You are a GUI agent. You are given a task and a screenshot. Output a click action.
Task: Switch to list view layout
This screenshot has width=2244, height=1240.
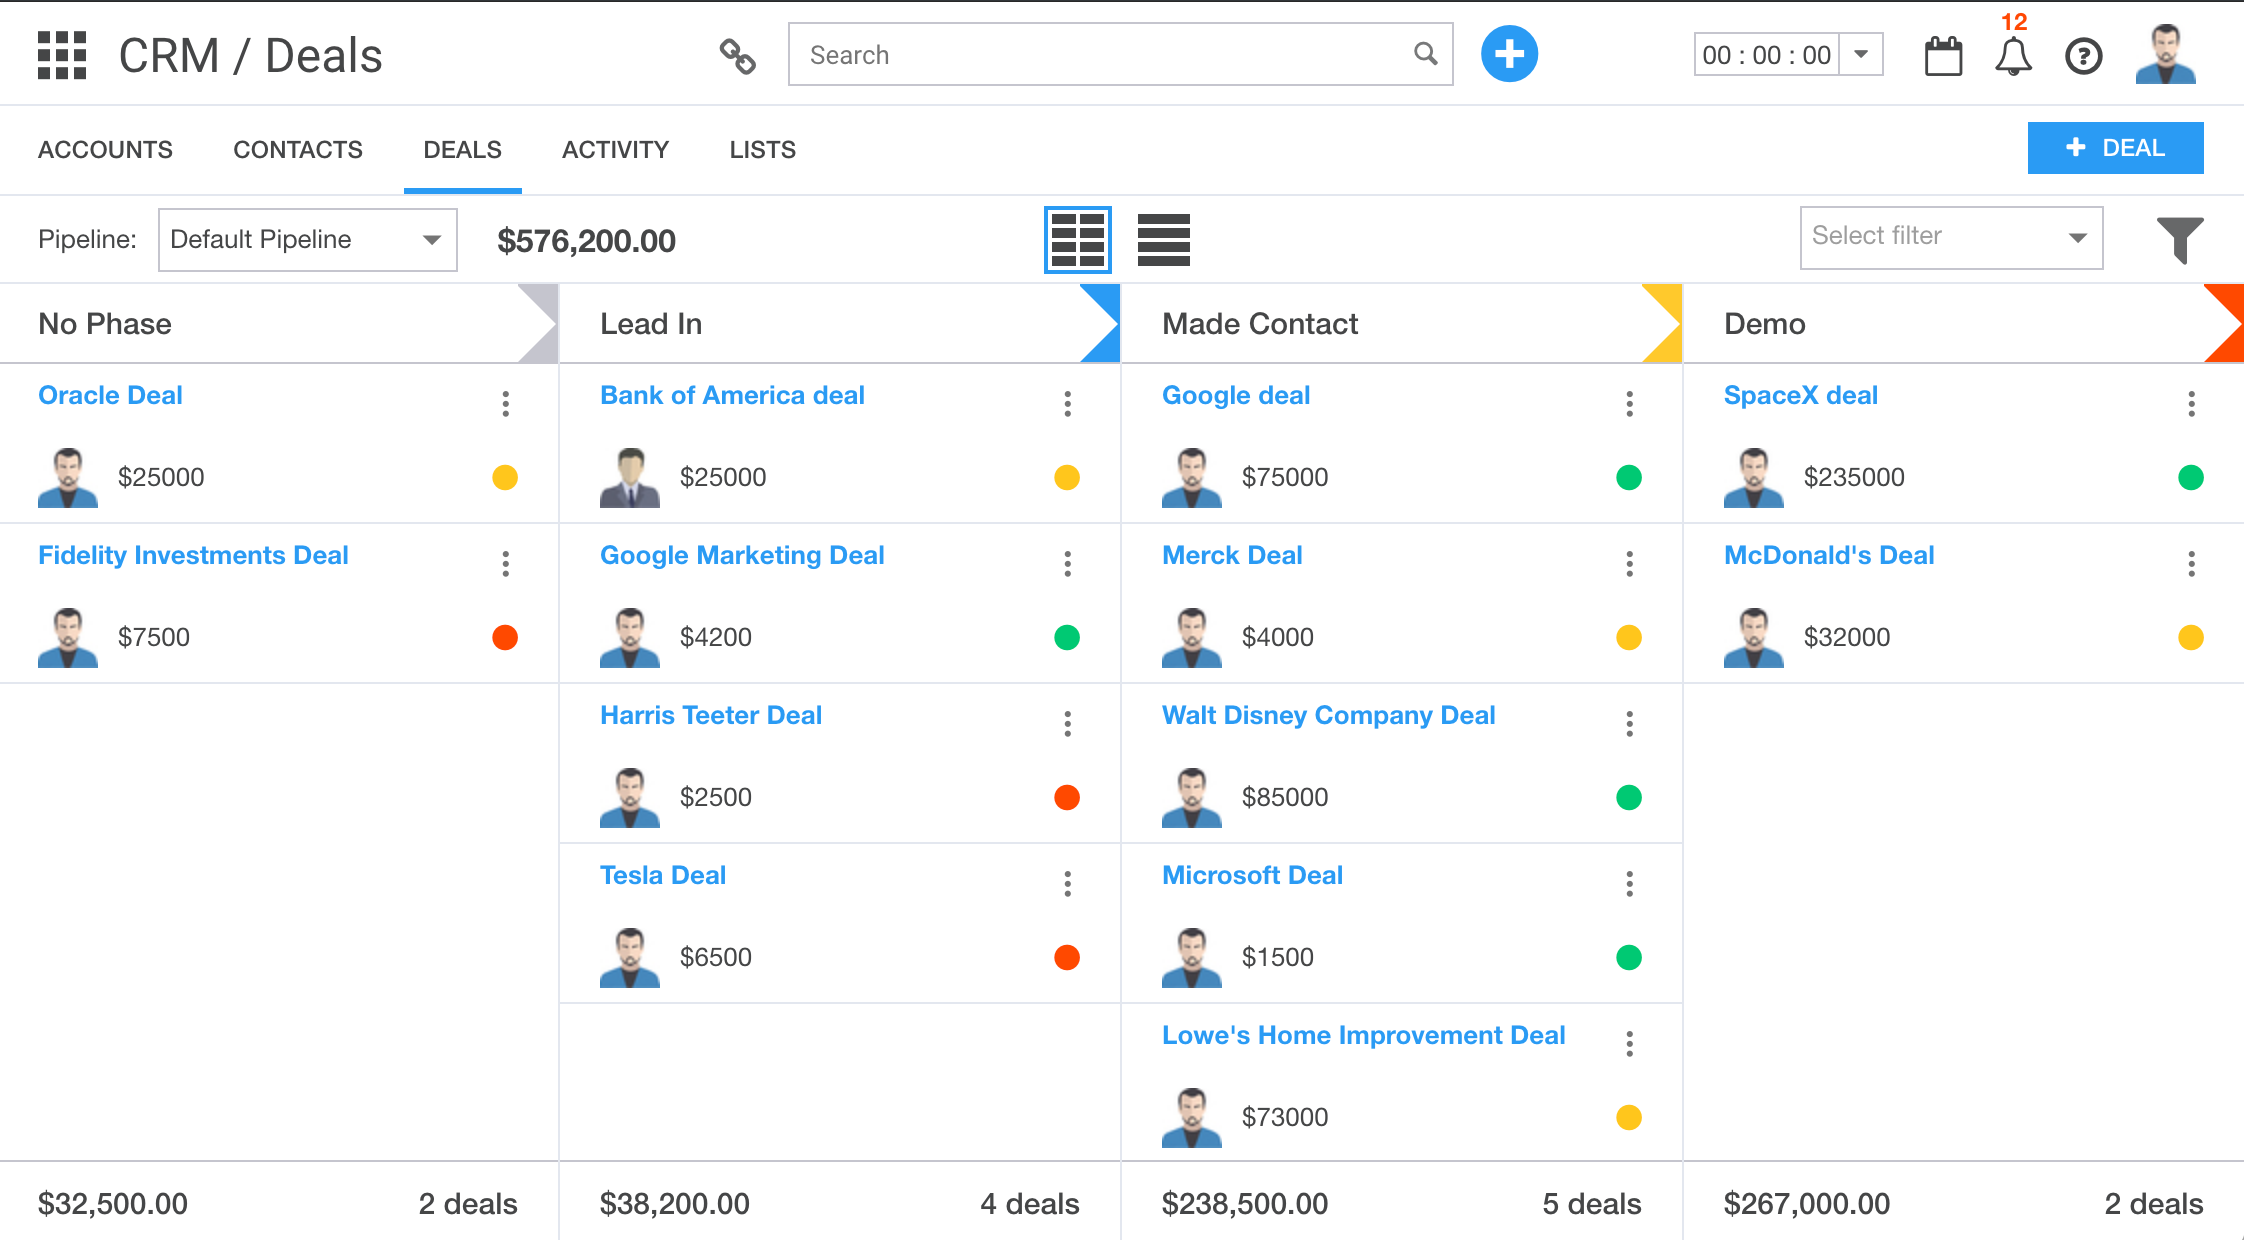click(x=1163, y=240)
